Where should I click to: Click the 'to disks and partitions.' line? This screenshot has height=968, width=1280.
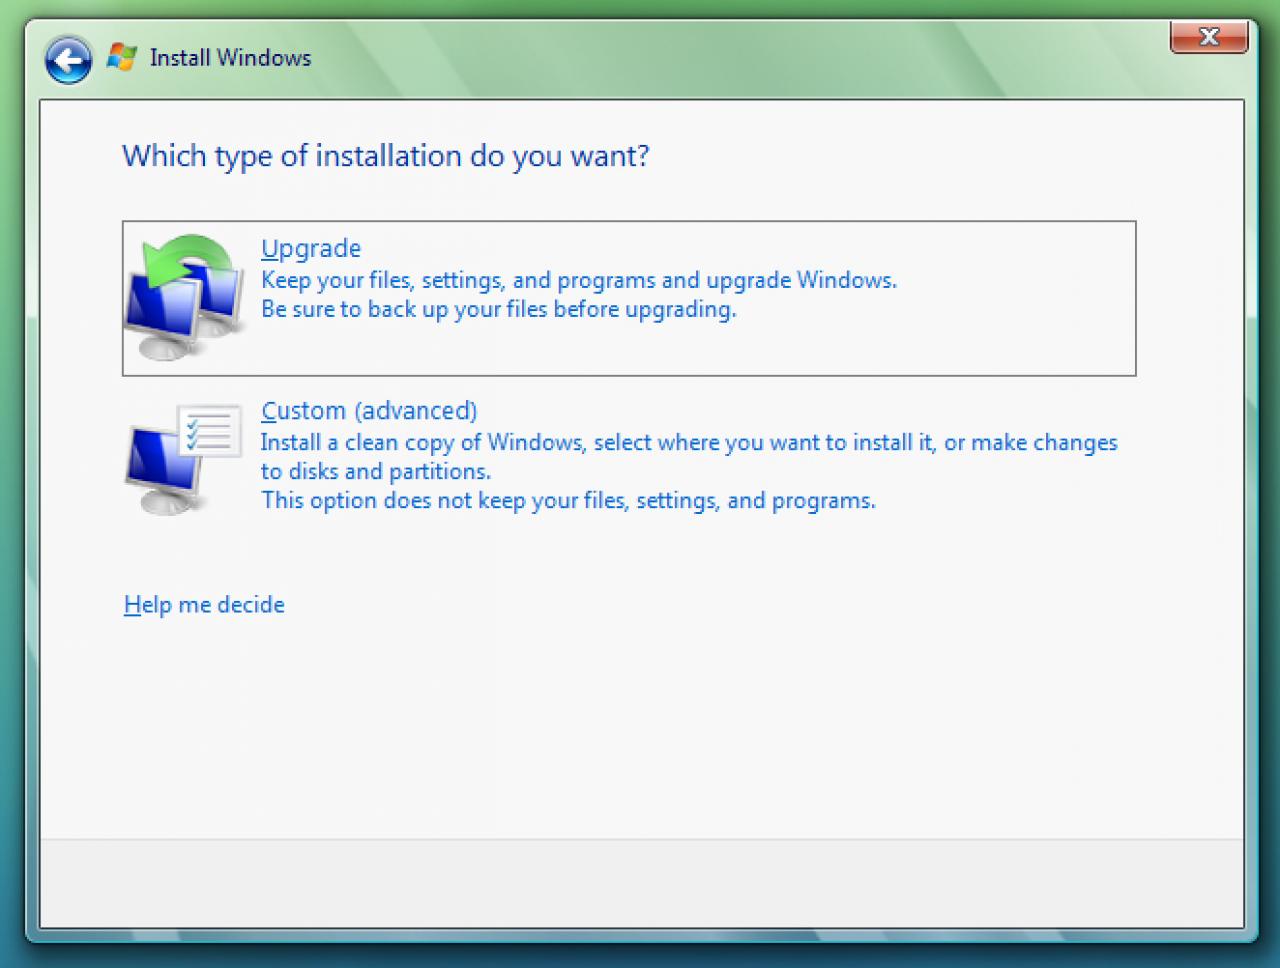click(x=376, y=471)
